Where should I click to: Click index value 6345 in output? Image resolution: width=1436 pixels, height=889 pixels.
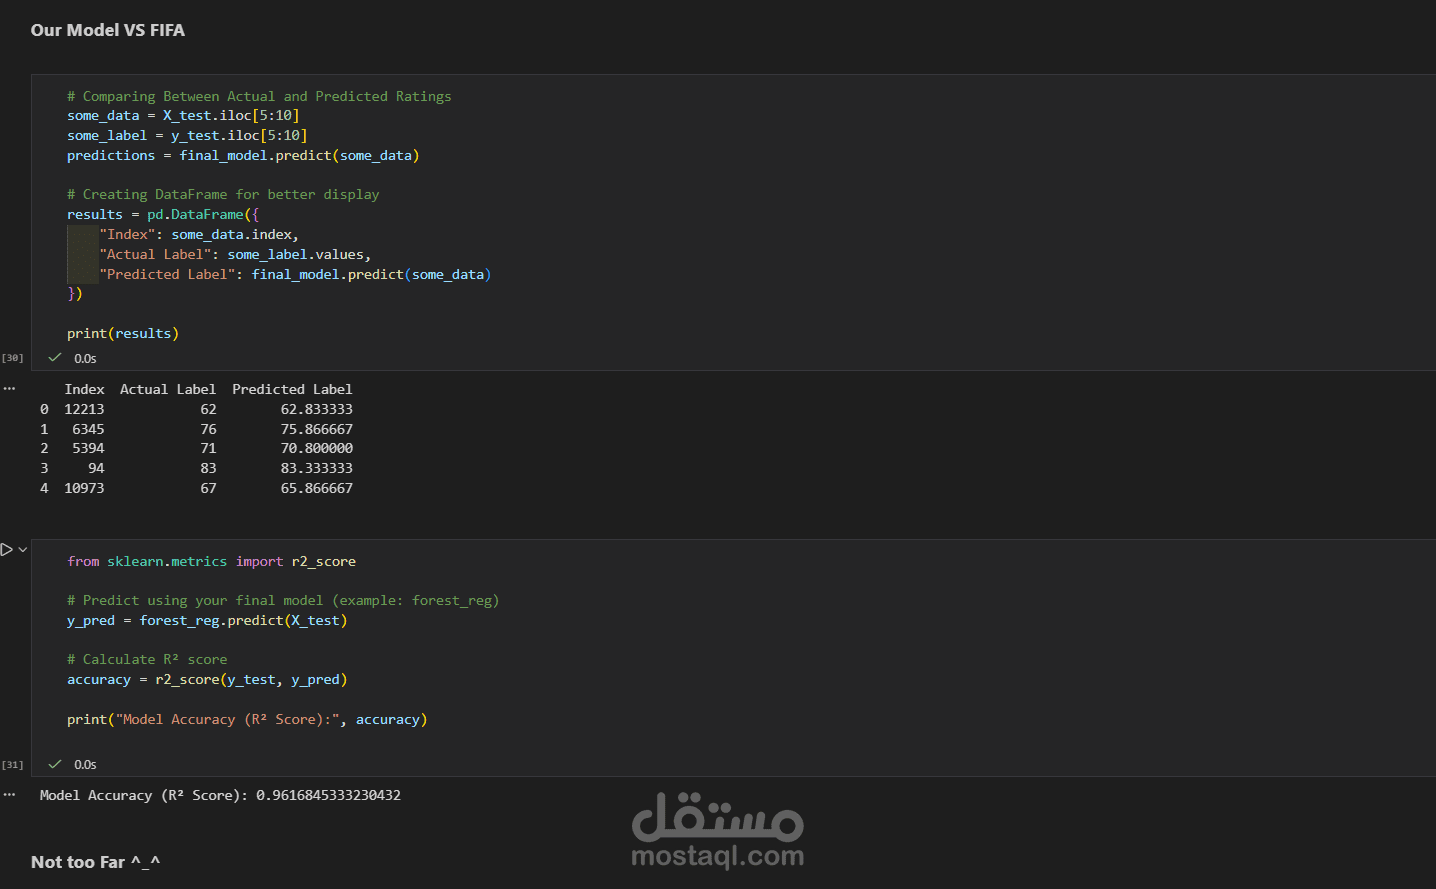point(88,429)
